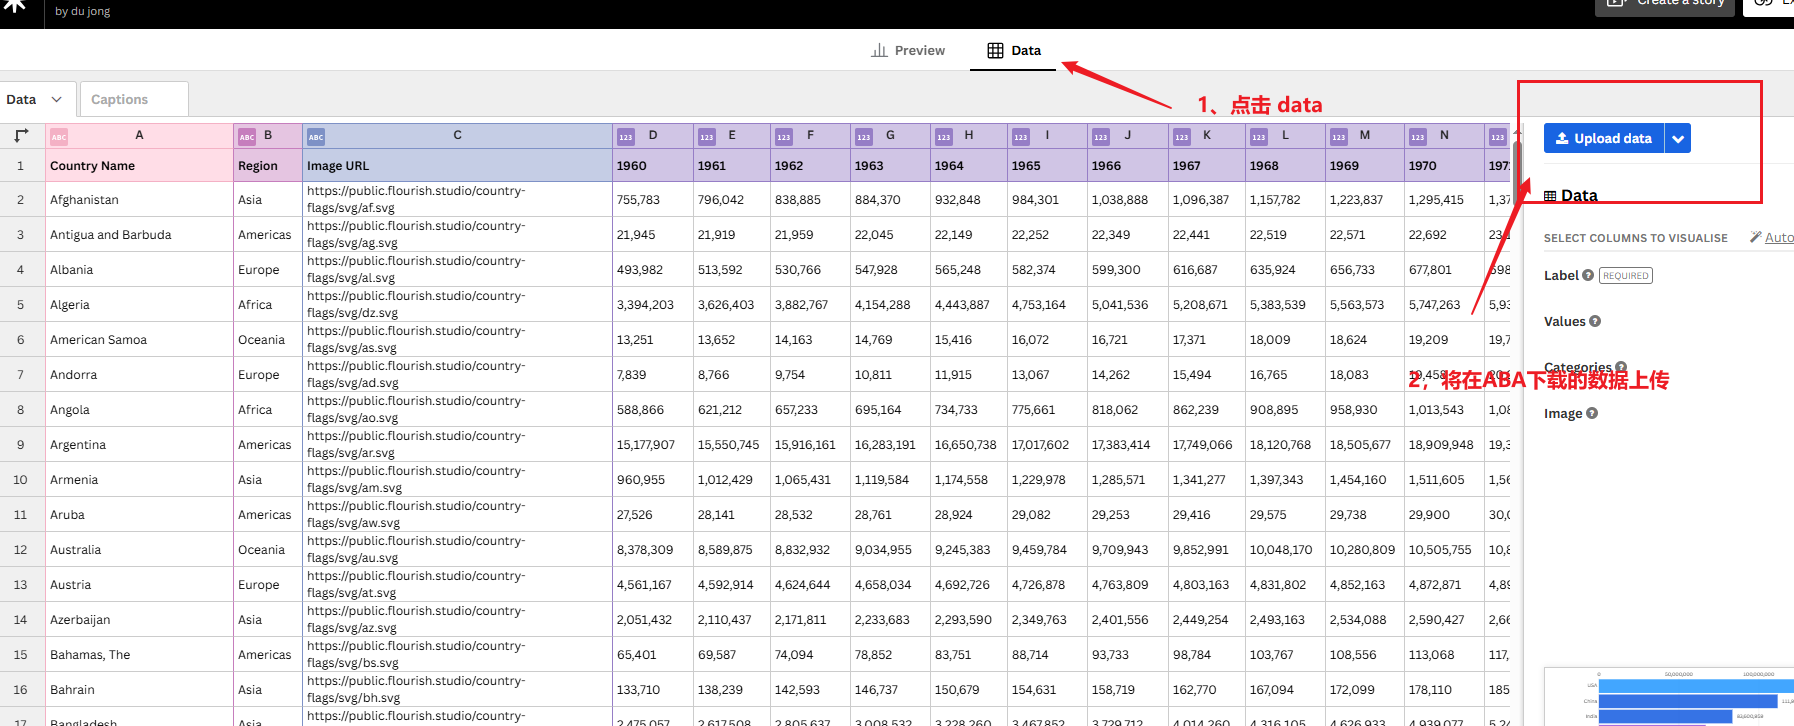Click the 123 type icon in column I header
The height and width of the screenshot is (726, 1794).
coord(1021,137)
